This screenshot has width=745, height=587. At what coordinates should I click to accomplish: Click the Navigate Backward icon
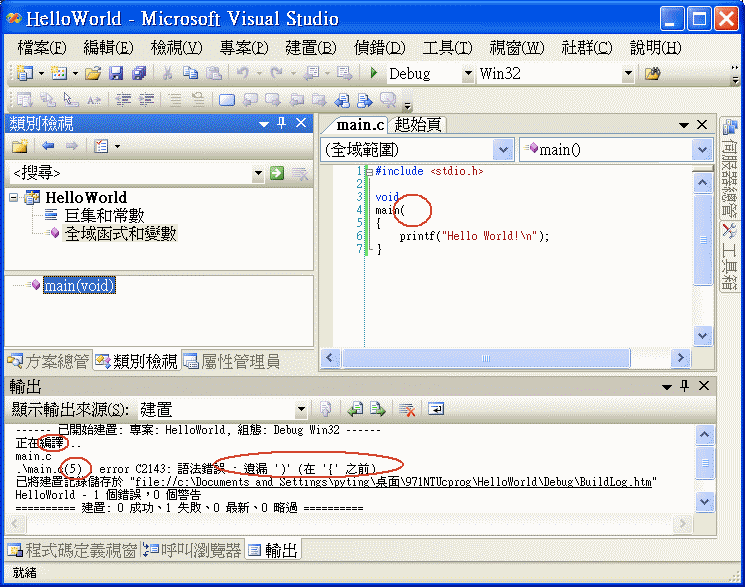[x=311, y=73]
